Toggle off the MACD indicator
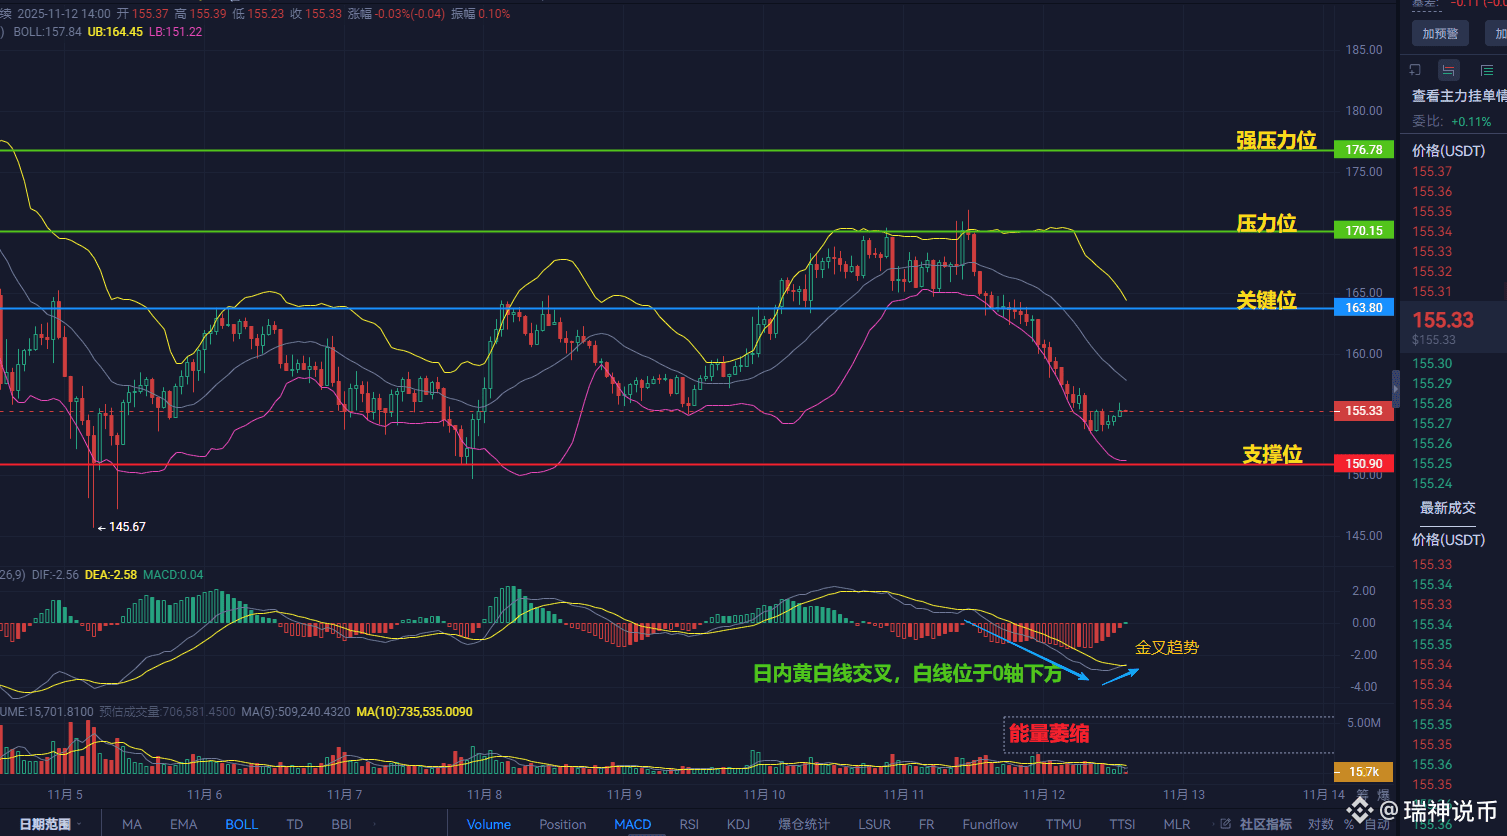 point(632,824)
